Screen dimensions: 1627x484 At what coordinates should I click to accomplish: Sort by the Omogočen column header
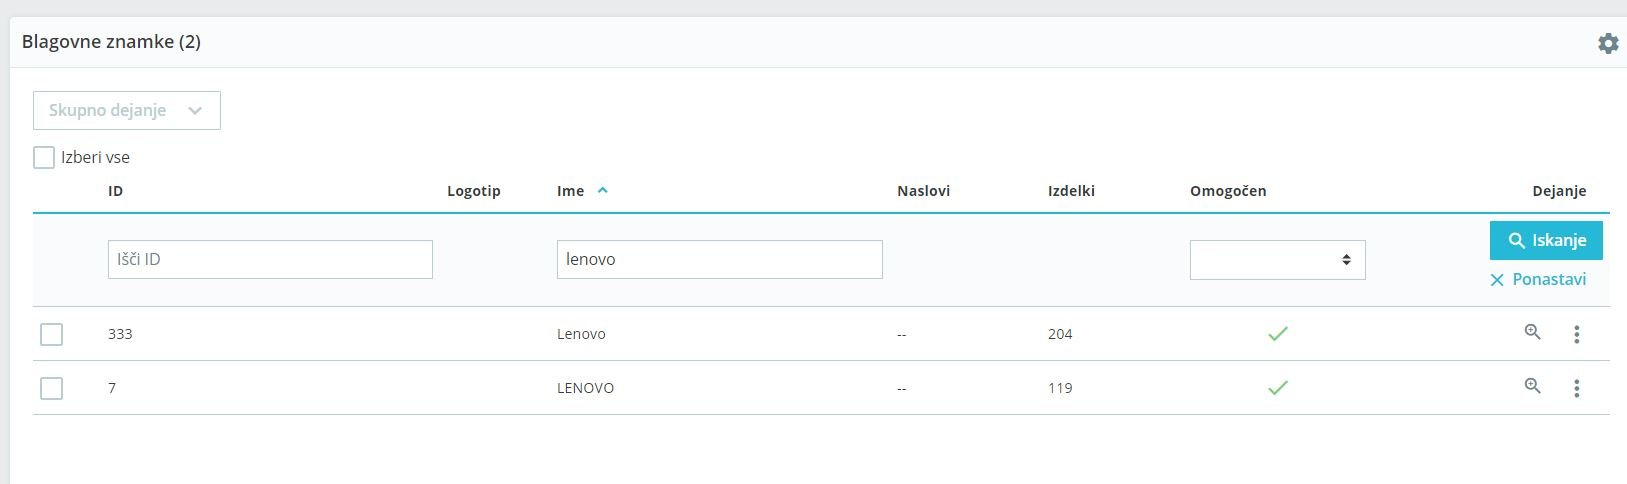[x=1228, y=191]
